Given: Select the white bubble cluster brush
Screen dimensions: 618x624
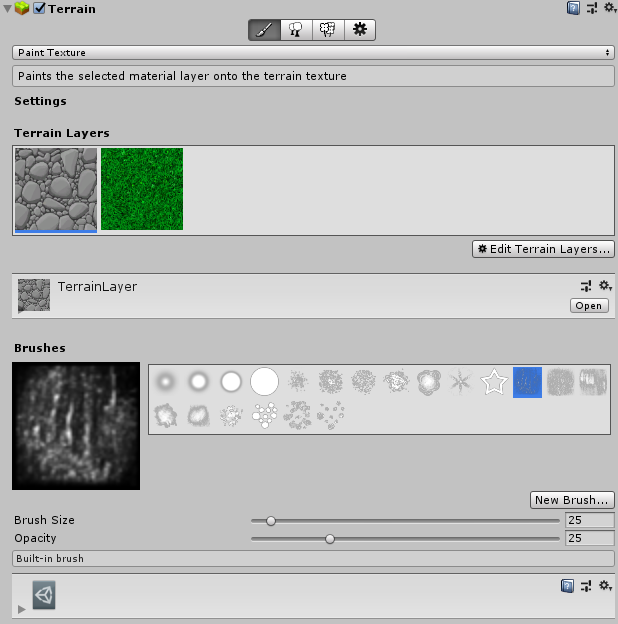Looking at the screenshot, I should coord(264,415).
